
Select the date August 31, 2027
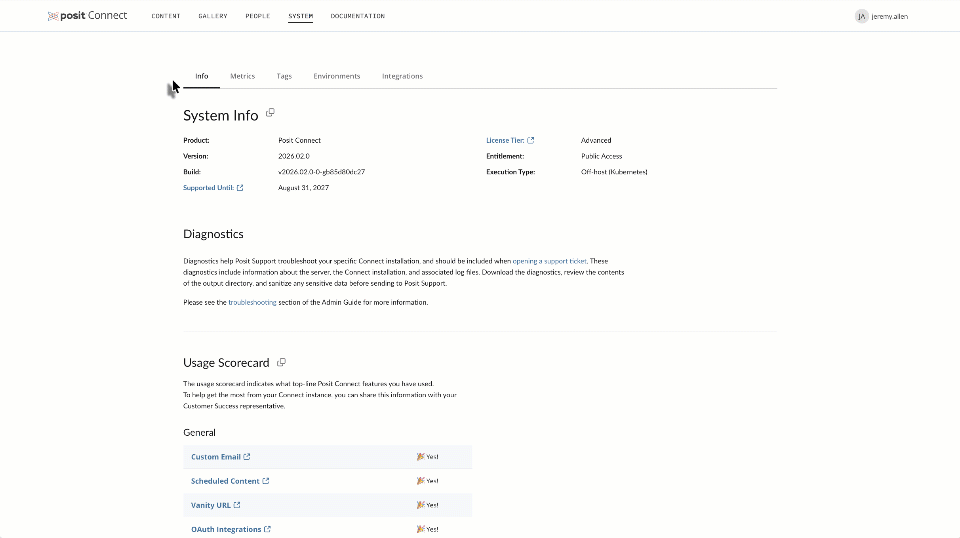(x=303, y=188)
